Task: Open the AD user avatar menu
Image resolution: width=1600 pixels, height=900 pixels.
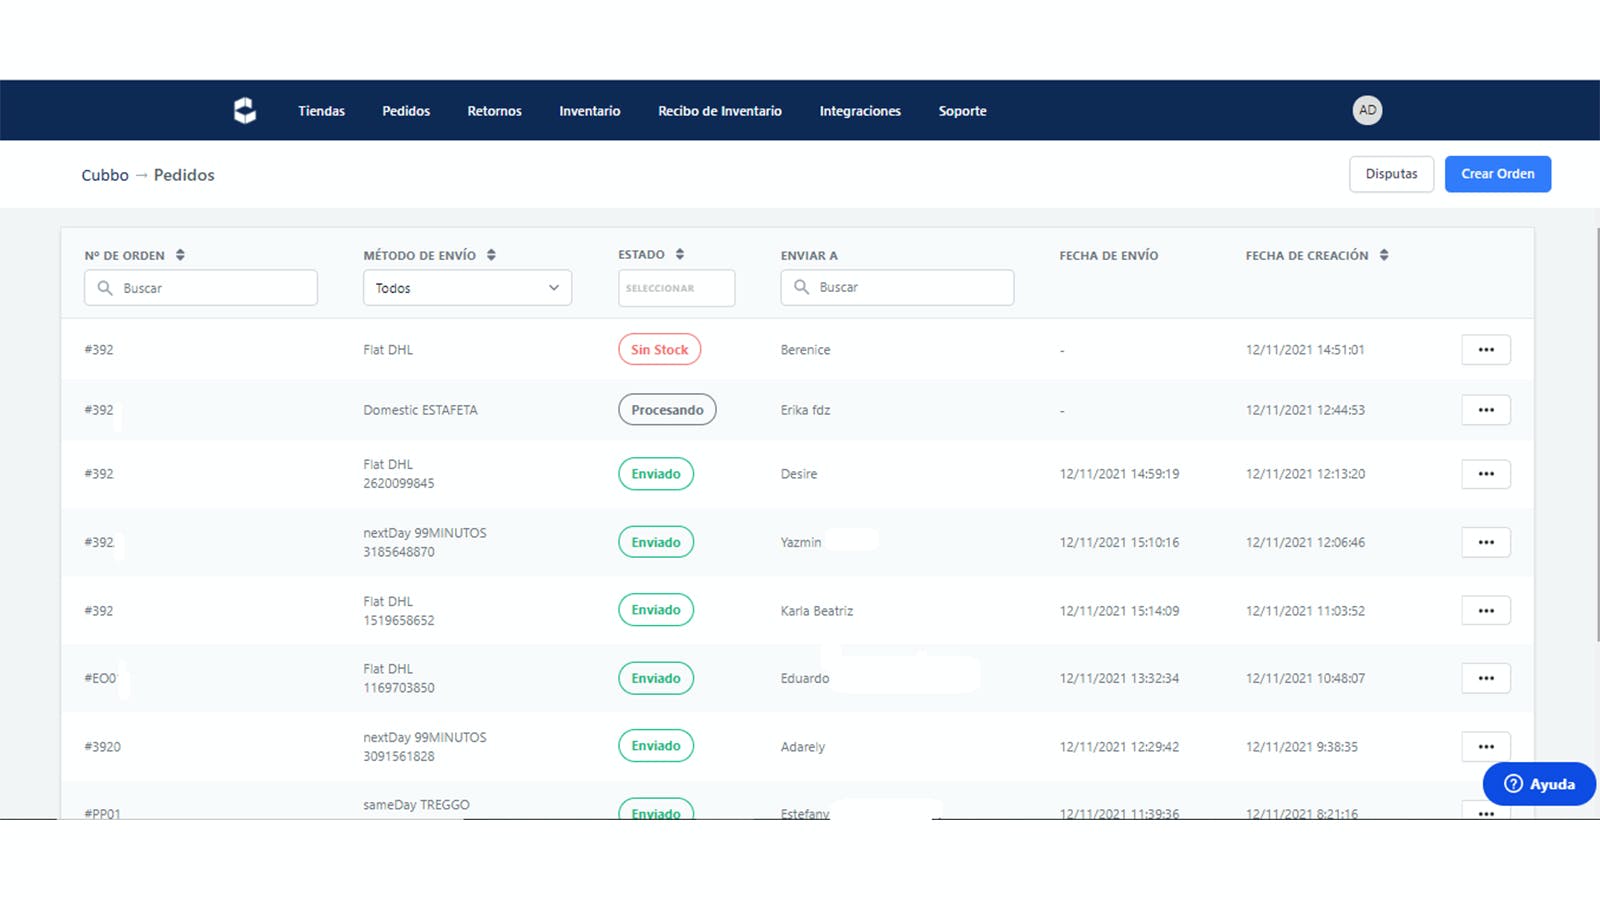Action: point(1367,110)
